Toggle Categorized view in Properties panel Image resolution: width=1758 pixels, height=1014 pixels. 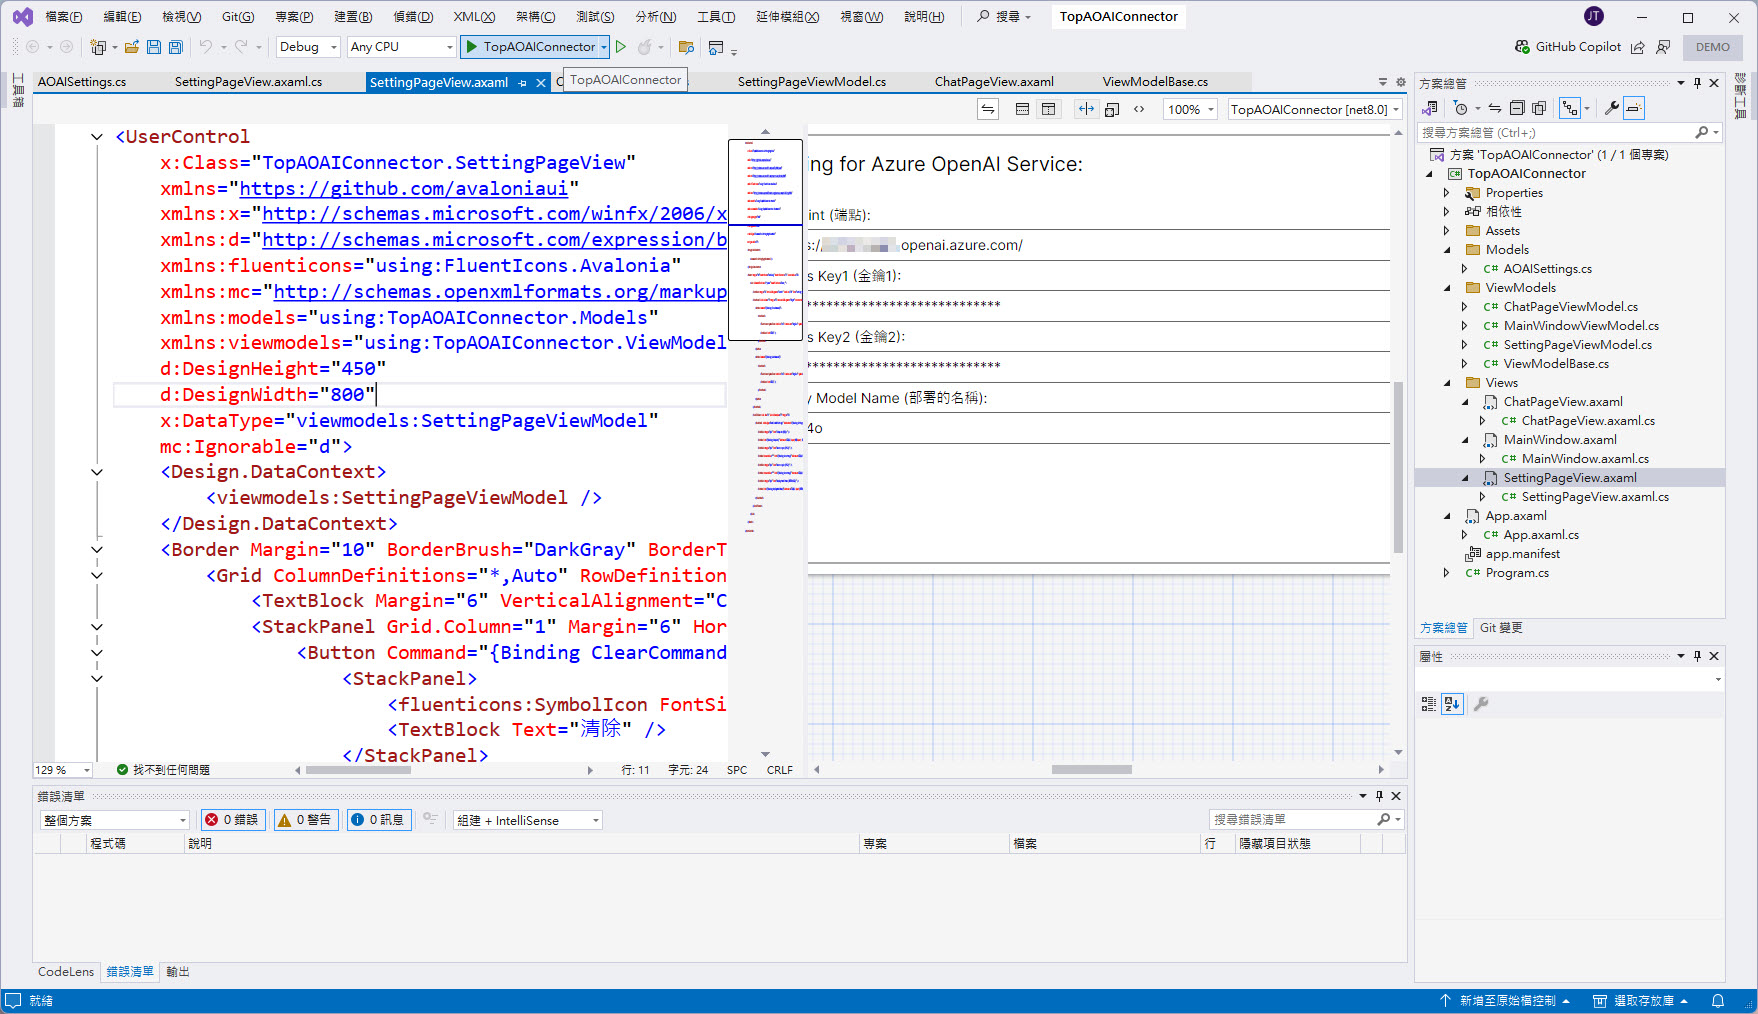pyautogui.click(x=1429, y=704)
